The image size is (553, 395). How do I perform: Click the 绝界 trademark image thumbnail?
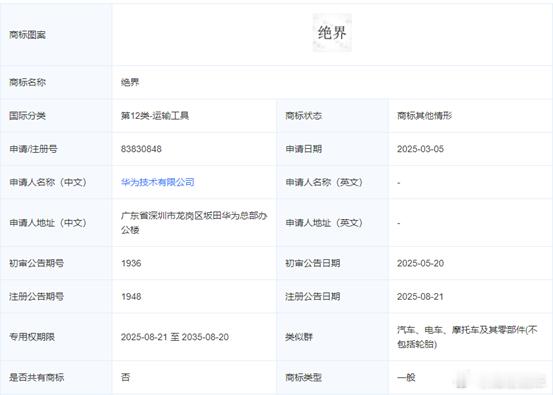click(x=332, y=33)
